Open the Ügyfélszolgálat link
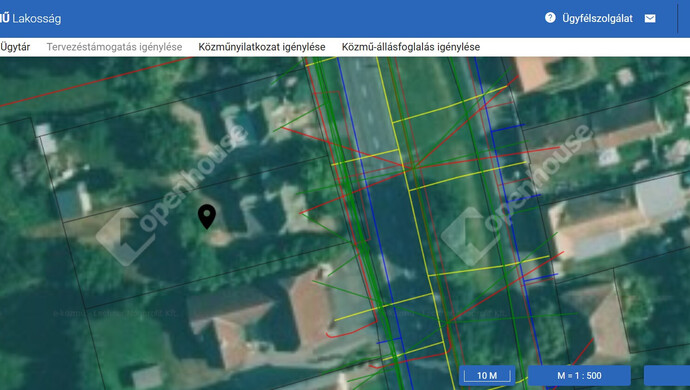690x390 pixels. [597, 18]
